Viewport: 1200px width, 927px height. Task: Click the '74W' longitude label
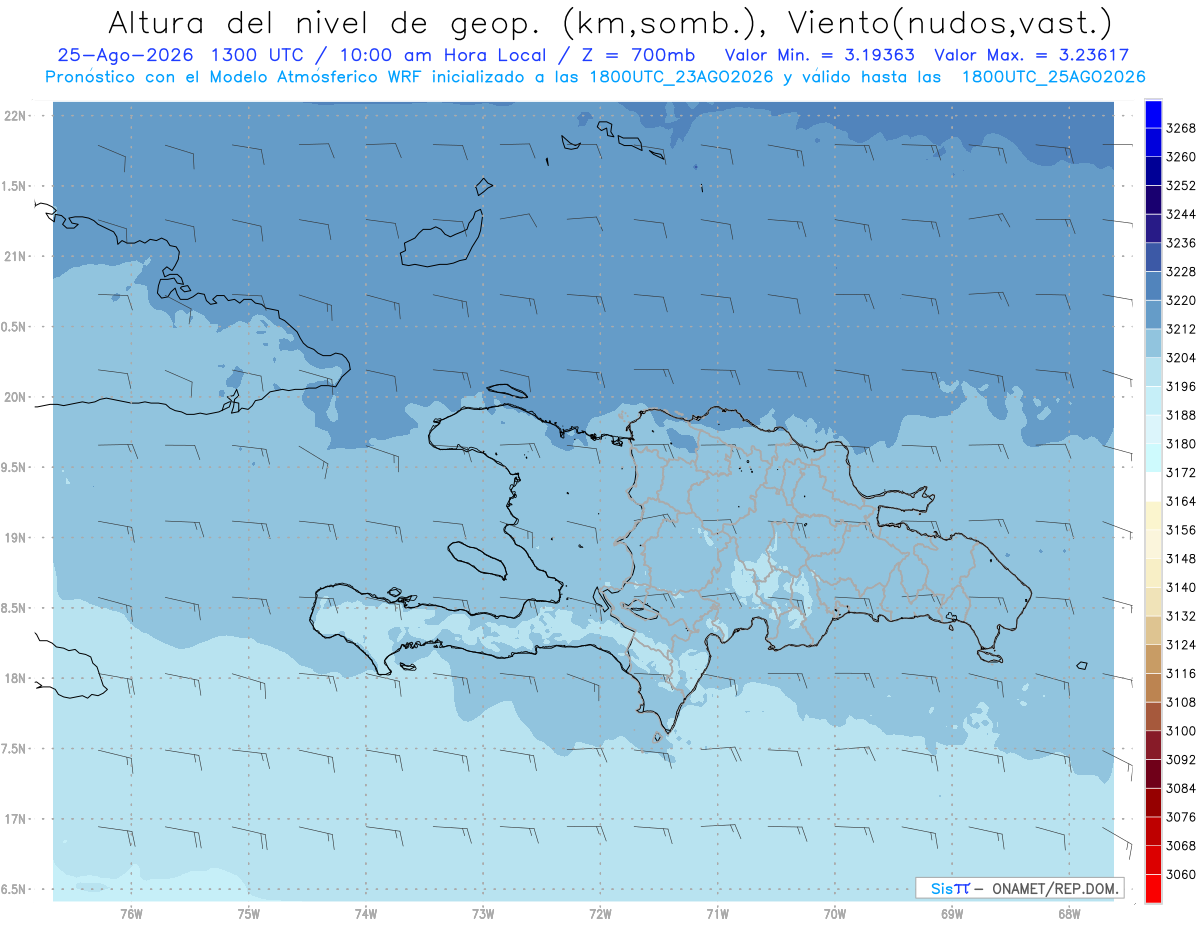pos(366,913)
